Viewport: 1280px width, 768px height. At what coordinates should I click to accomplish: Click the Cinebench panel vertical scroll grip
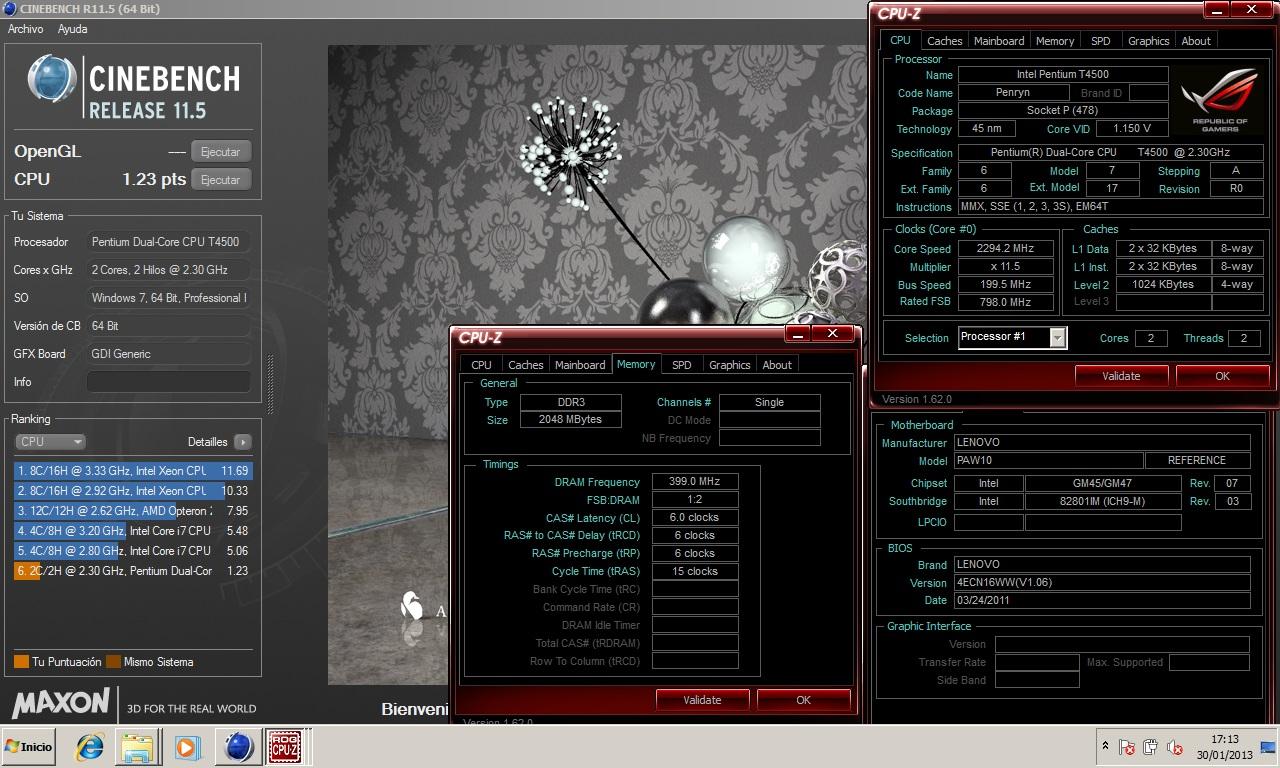tap(268, 385)
